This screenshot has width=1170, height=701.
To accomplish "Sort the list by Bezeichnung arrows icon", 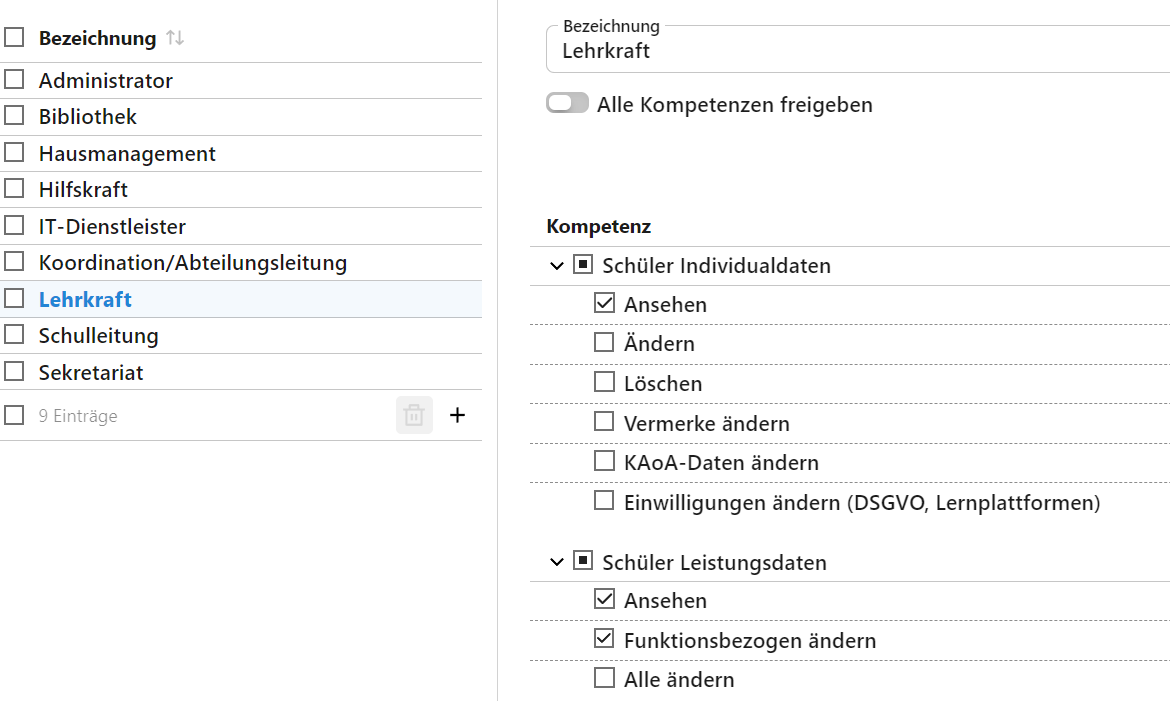I will [x=175, y=37].
